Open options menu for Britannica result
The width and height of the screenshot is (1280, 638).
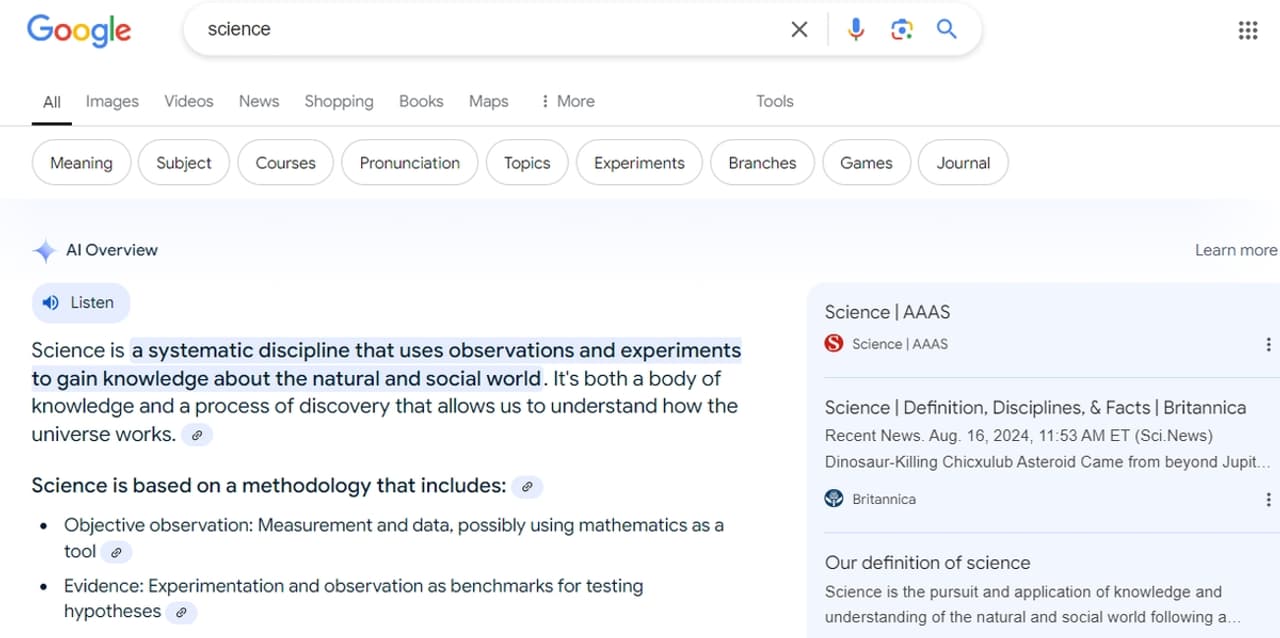tap(1268, 499)
